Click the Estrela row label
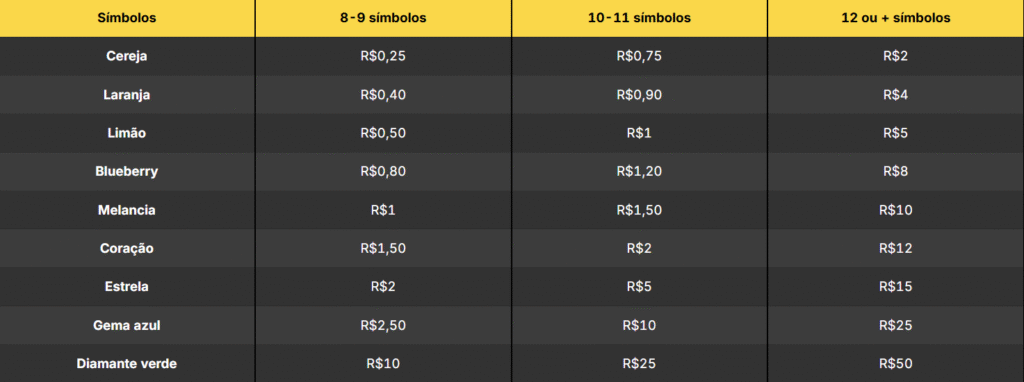Screen dimensions: 1024x382 pos(127,287)
